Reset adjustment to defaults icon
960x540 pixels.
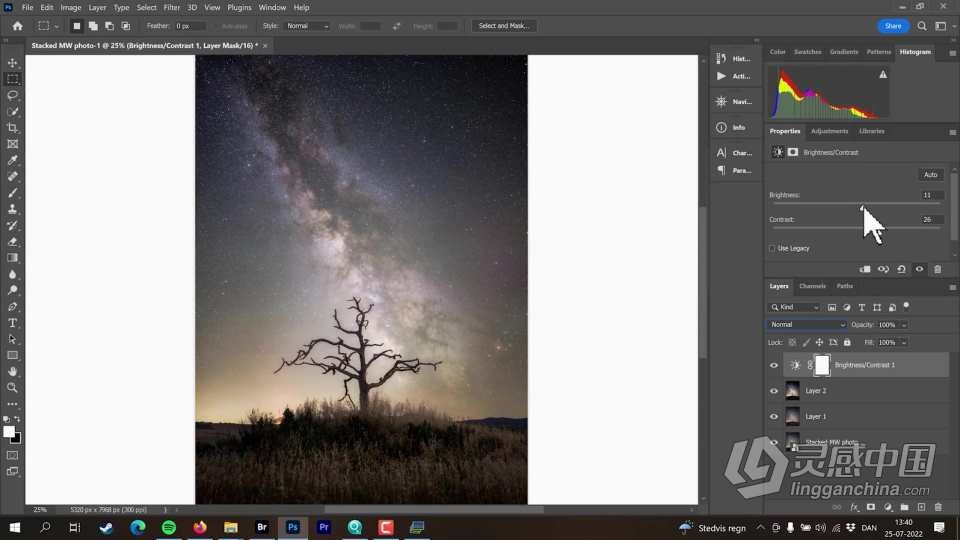[x=901, y=269]
